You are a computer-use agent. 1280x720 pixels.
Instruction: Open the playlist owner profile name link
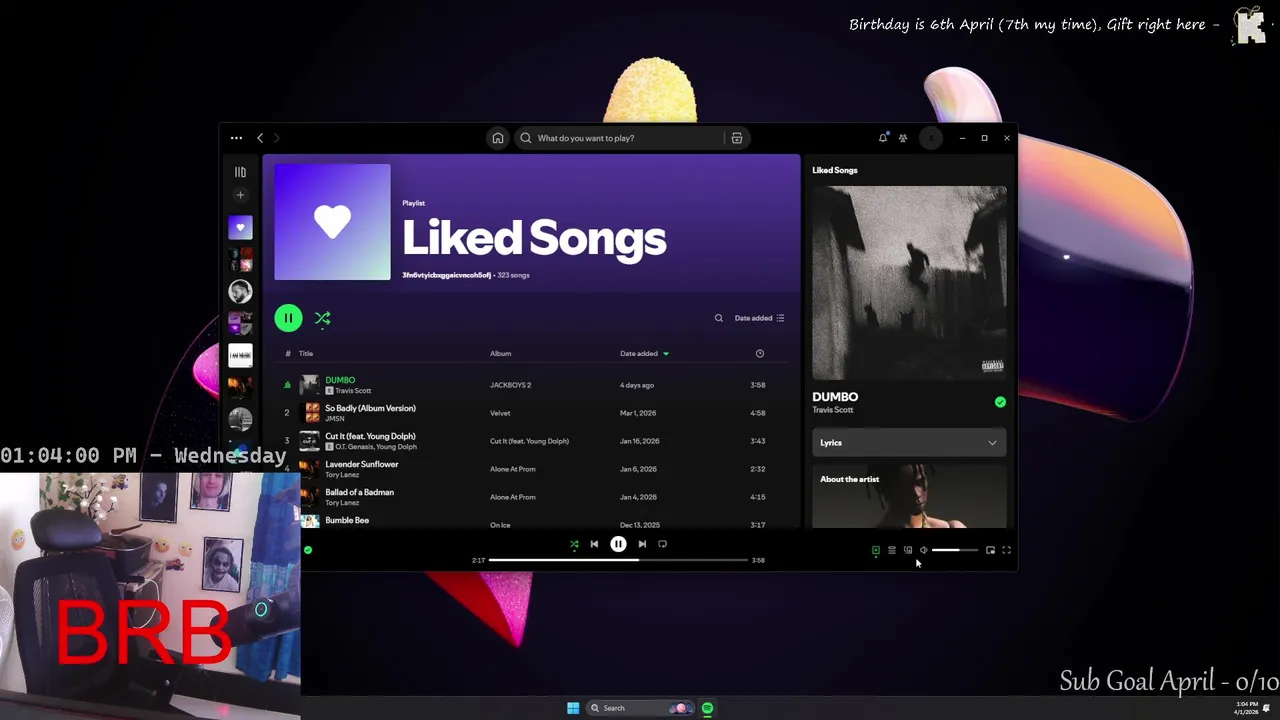(446, 275)
